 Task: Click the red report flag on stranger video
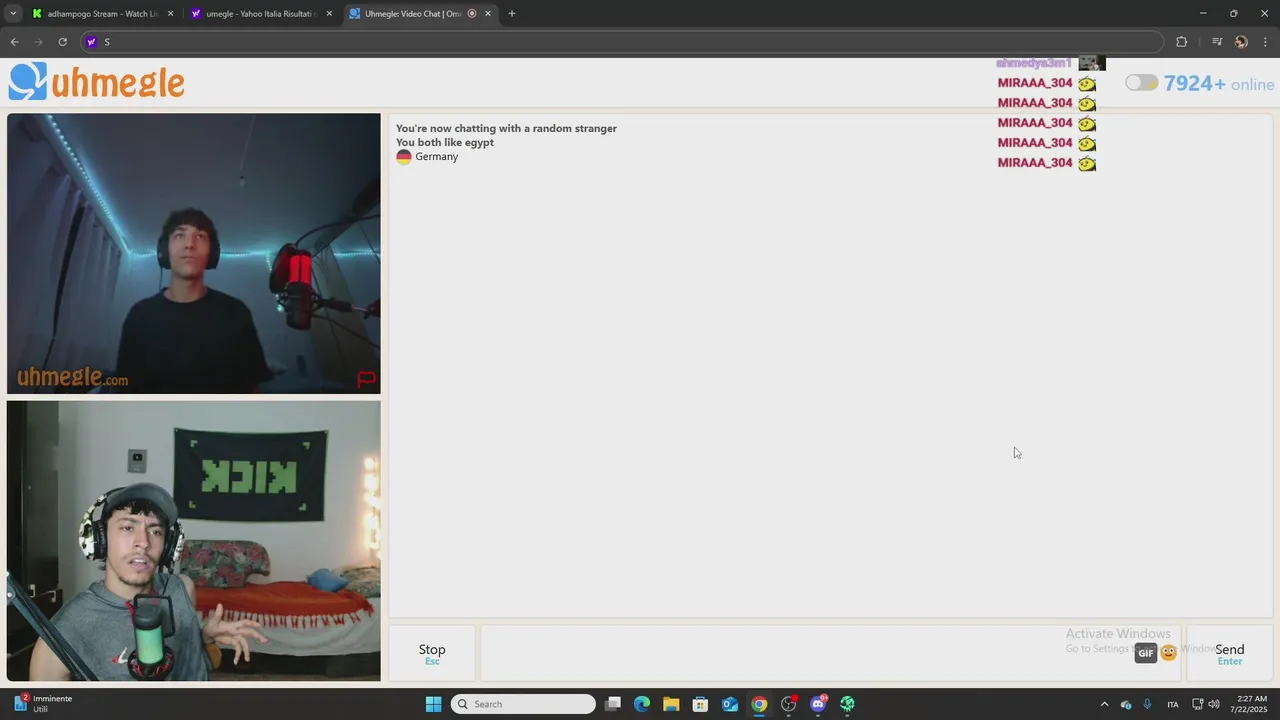(x=366, y=379)
